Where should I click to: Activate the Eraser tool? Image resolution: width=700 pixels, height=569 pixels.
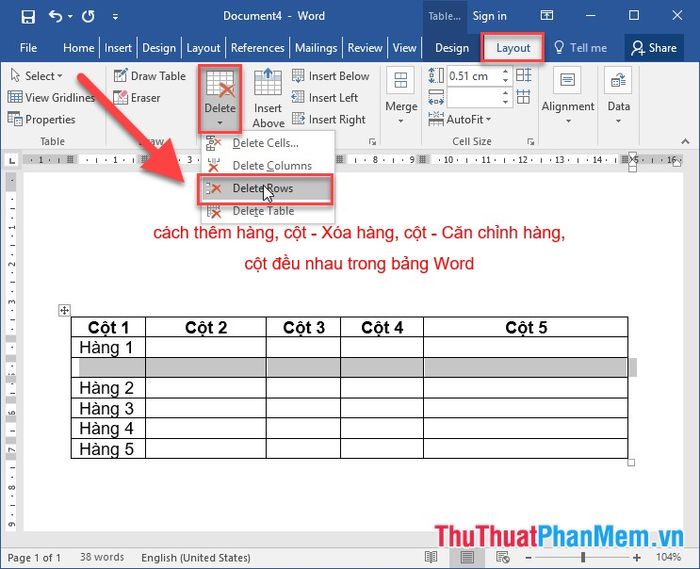[x=137, y=98]
